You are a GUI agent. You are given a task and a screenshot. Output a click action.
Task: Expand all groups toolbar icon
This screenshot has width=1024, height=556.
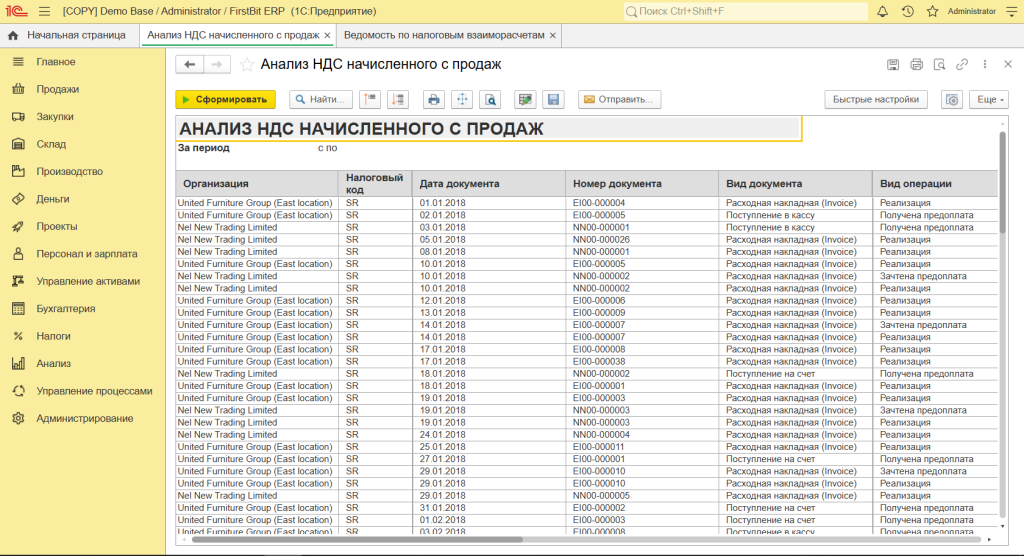(x=398, y=99)
